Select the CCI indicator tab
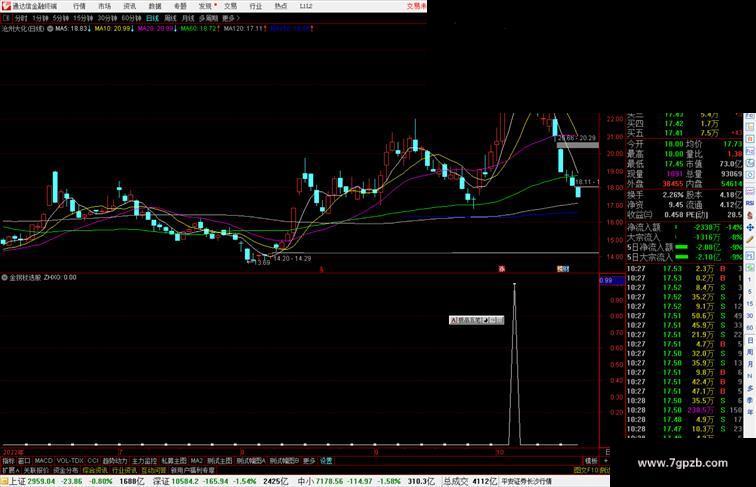 93,461
